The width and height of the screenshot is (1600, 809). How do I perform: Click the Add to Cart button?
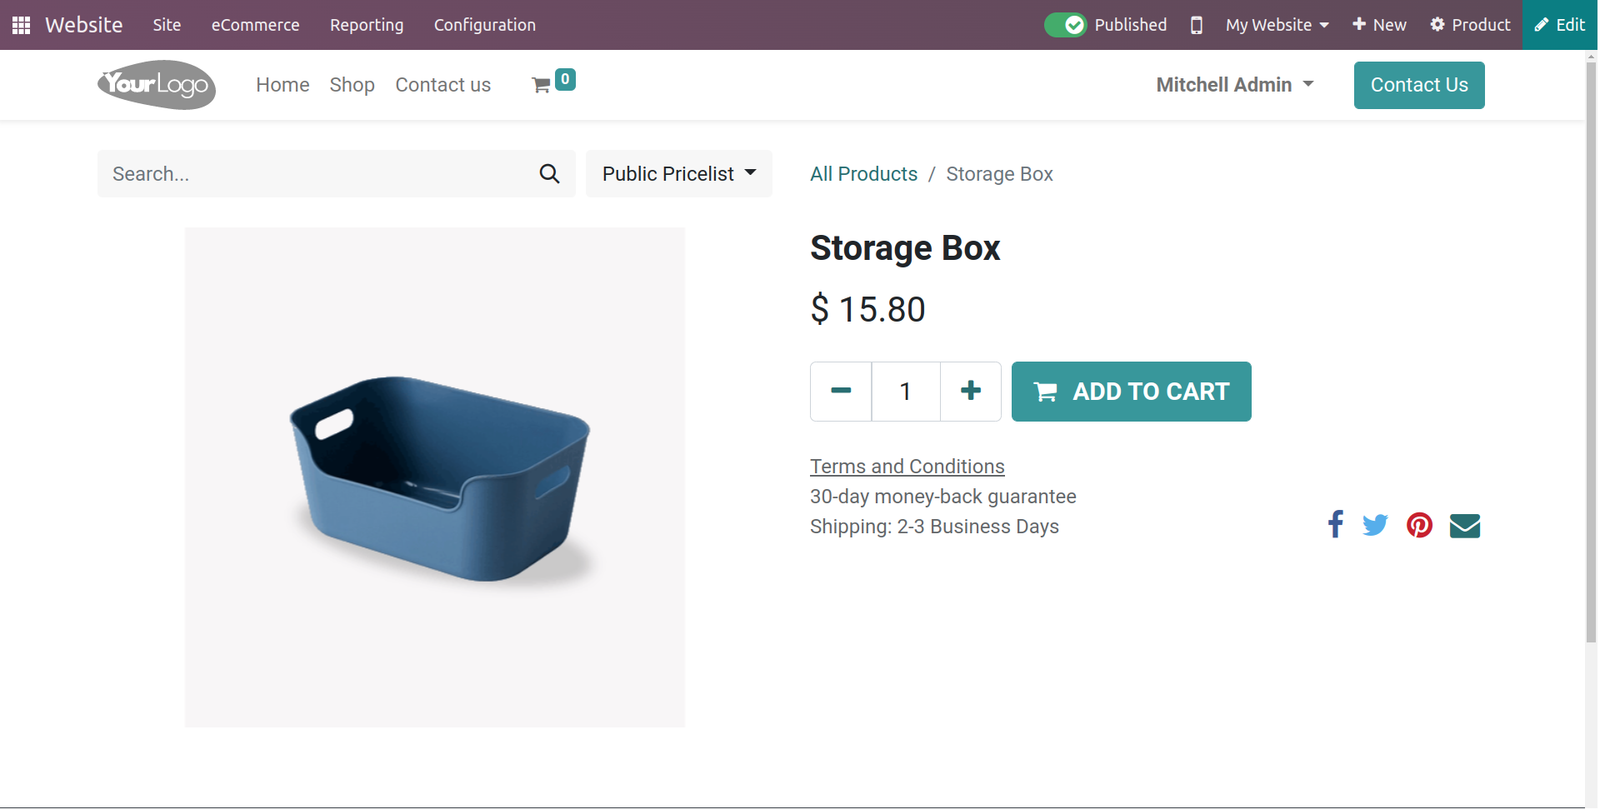[1131, 391]
